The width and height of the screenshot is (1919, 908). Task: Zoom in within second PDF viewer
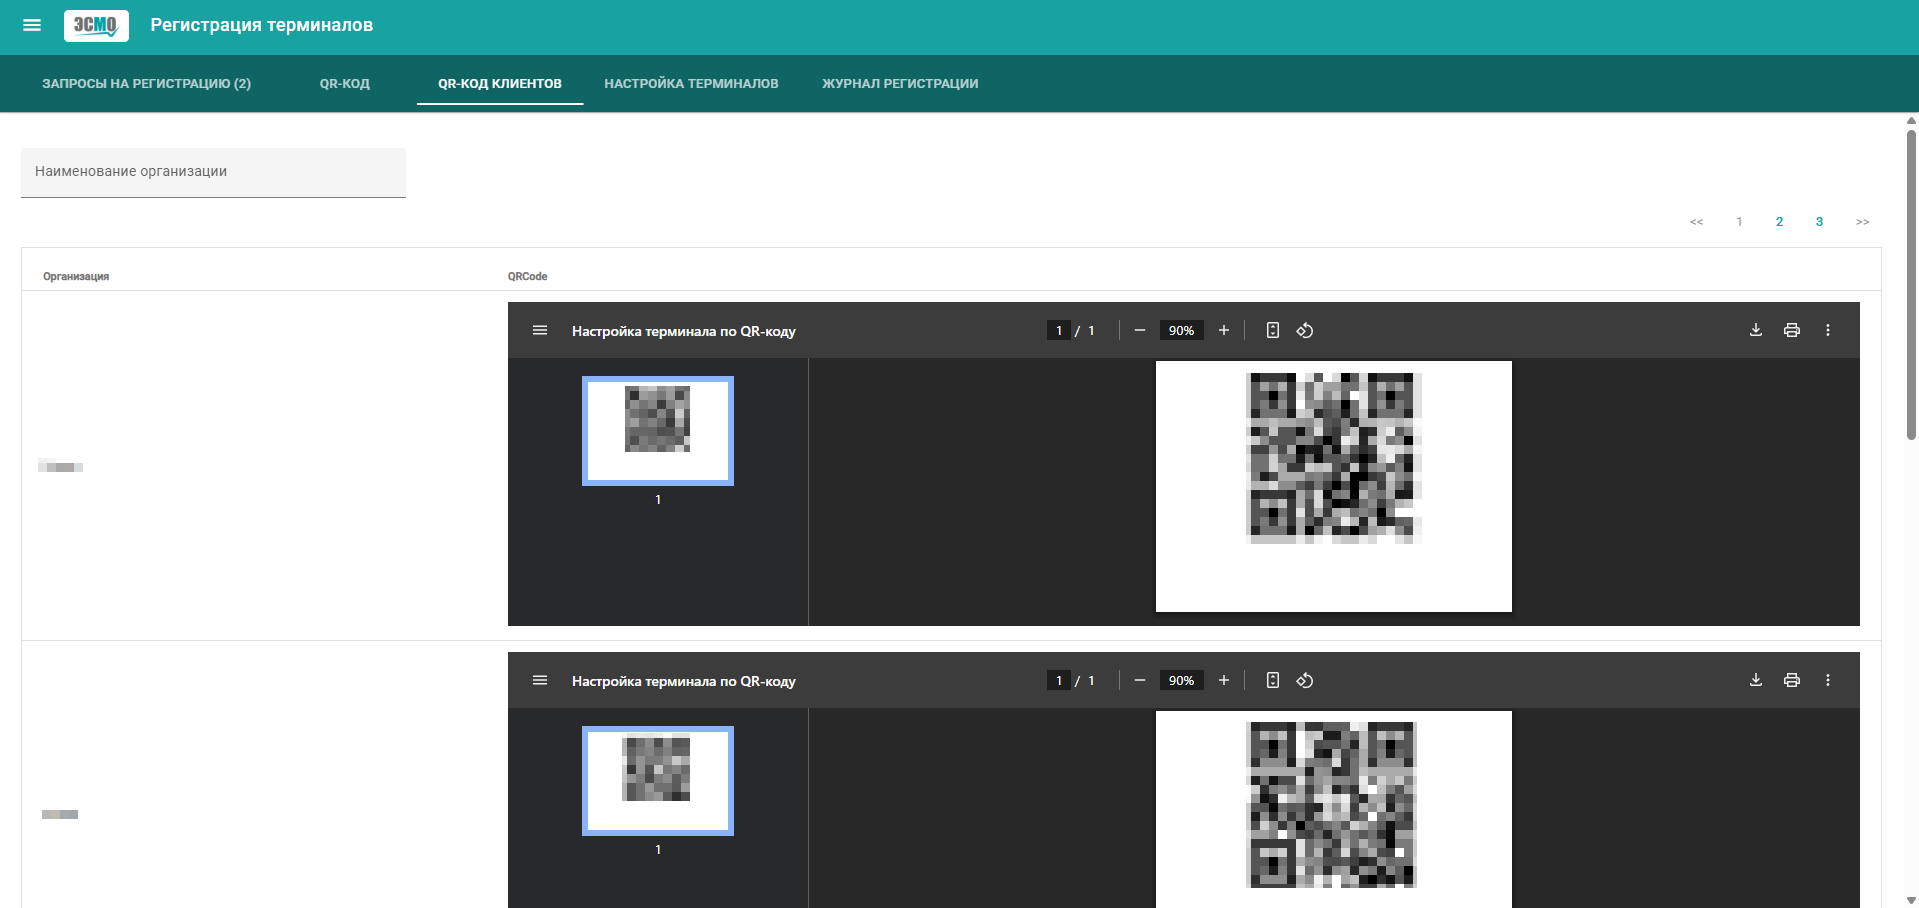coord(1223,680)
